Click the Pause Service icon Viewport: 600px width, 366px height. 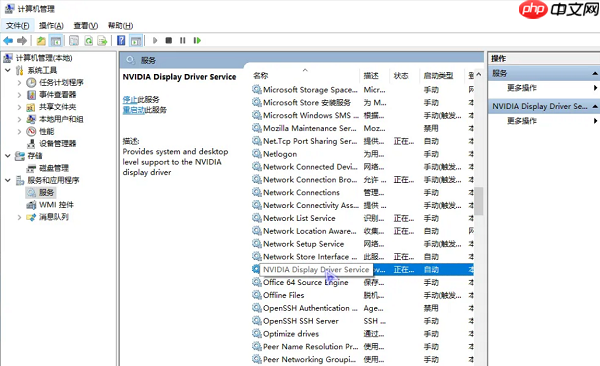183,40
